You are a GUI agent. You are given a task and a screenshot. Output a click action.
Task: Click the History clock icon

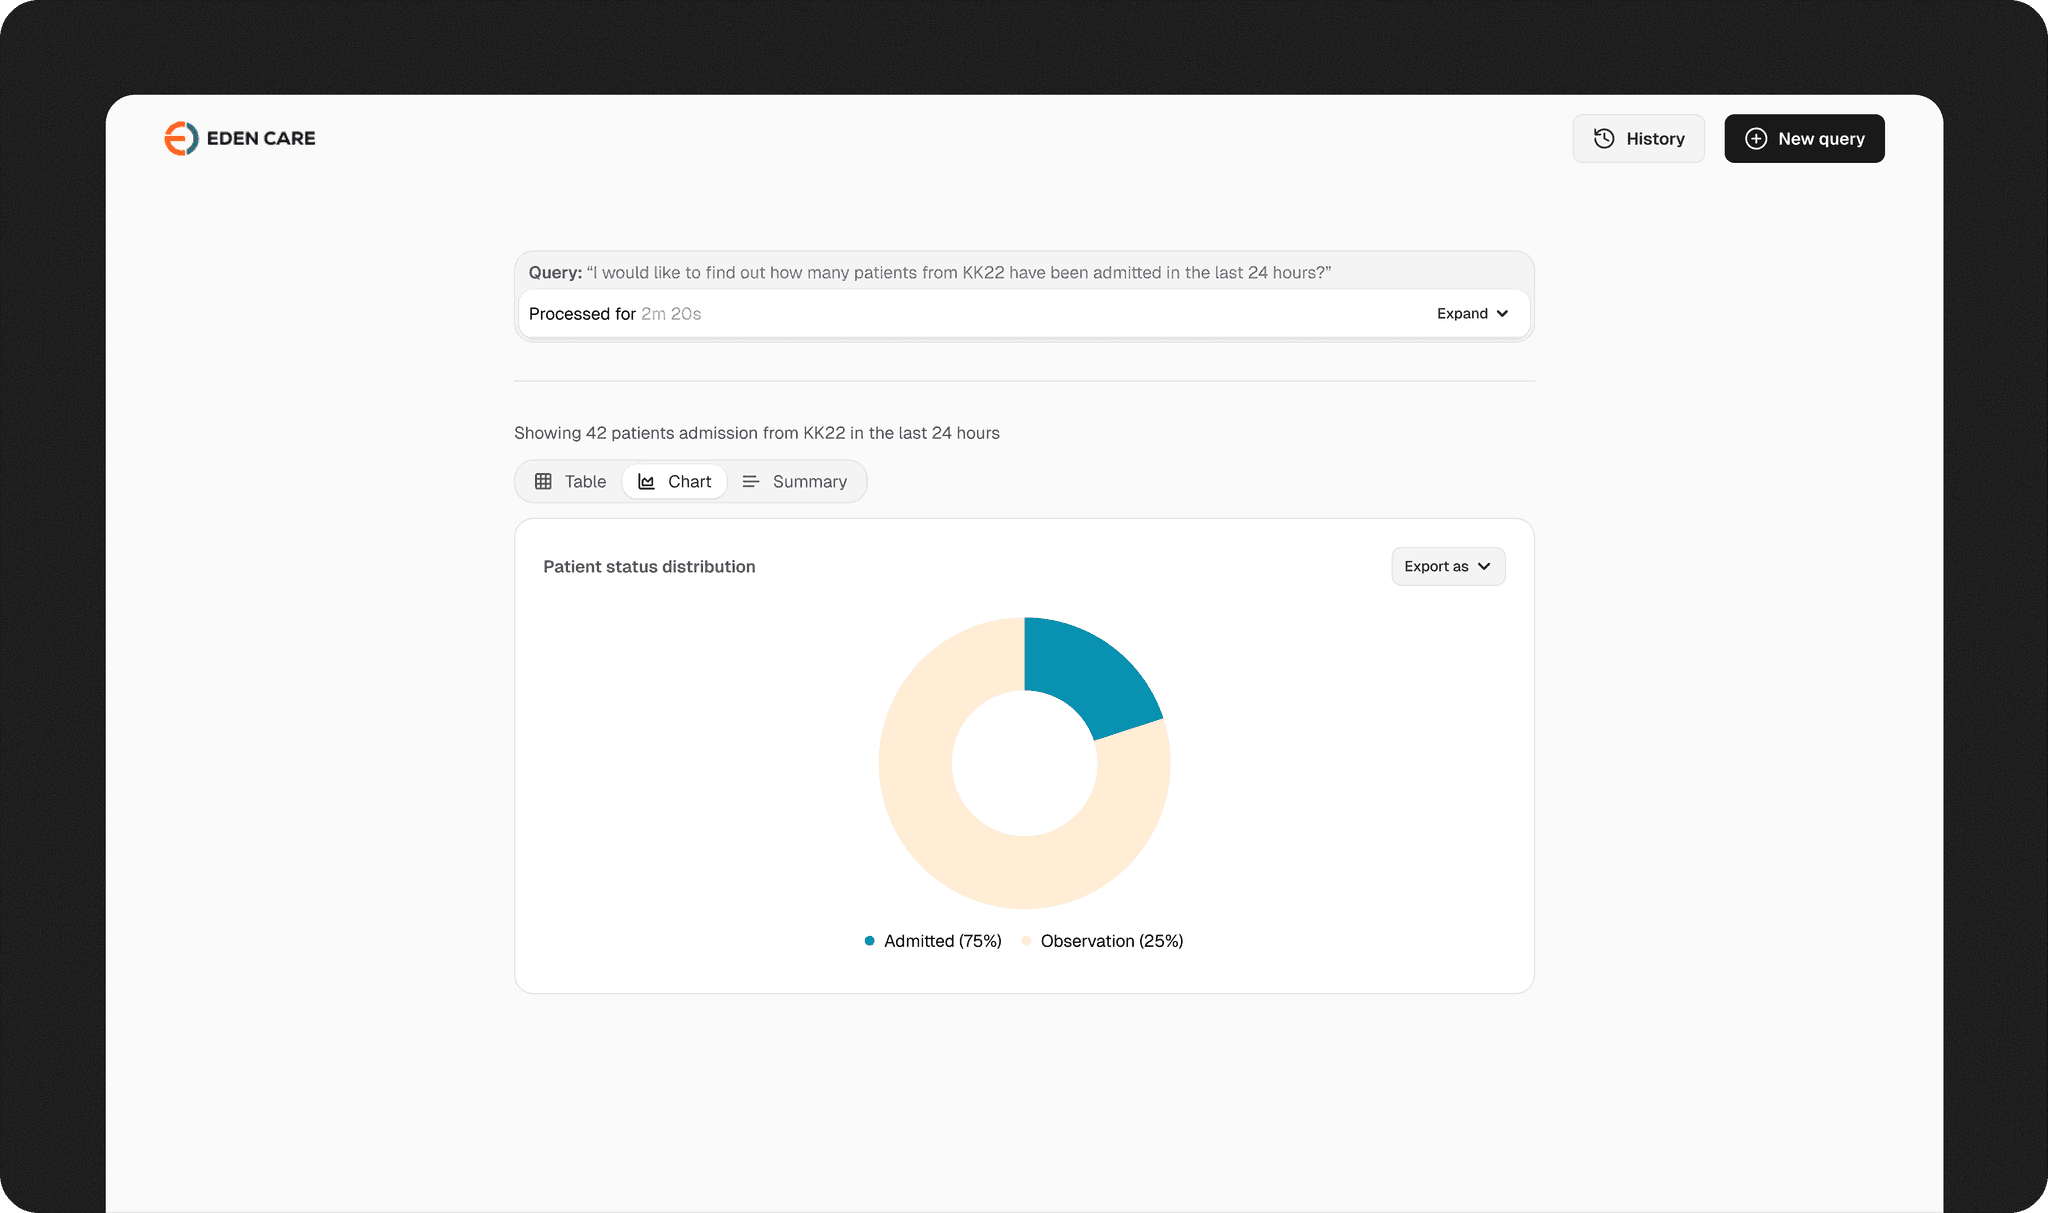click(x=1604, y=138)
